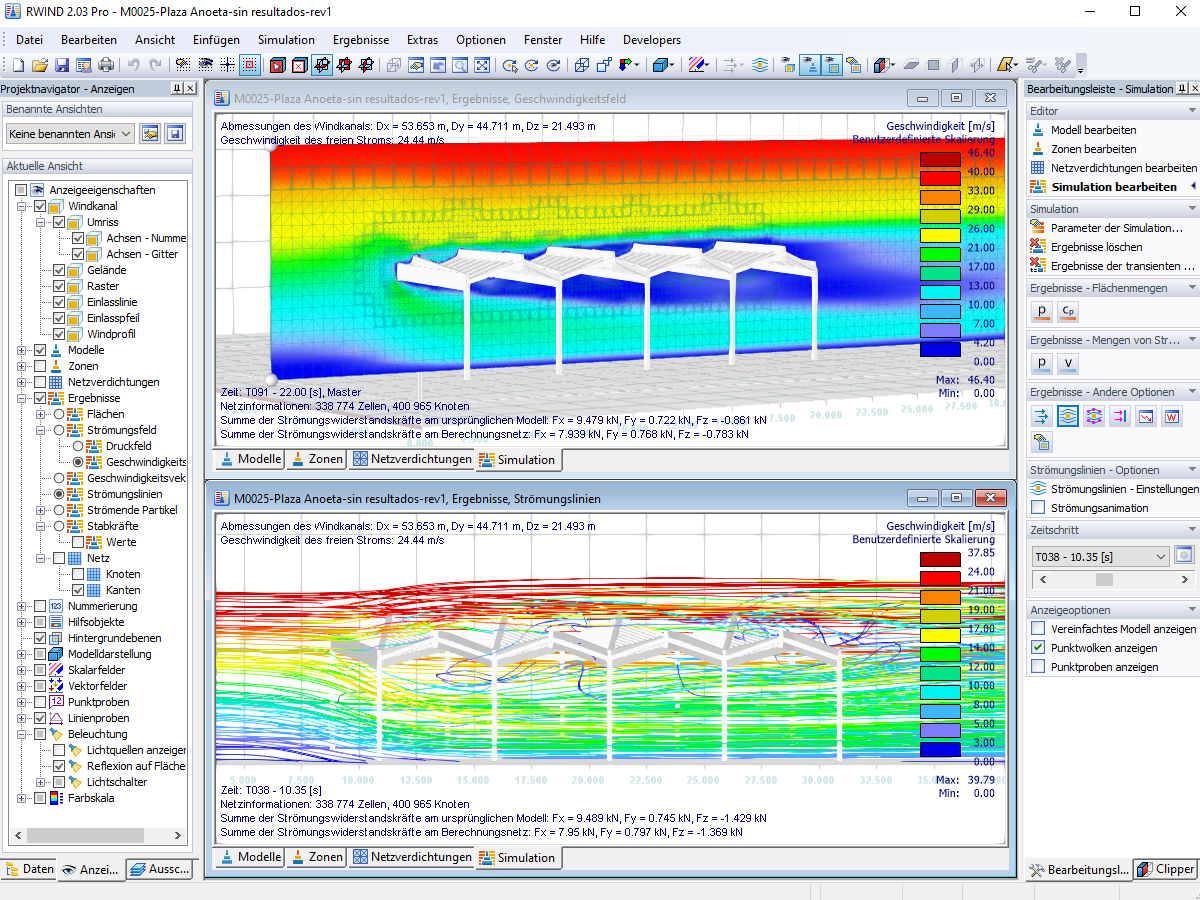Click the streamlines icon in the top toolbar
This screenshot has width=1200, height=900.
click(760, 65)
